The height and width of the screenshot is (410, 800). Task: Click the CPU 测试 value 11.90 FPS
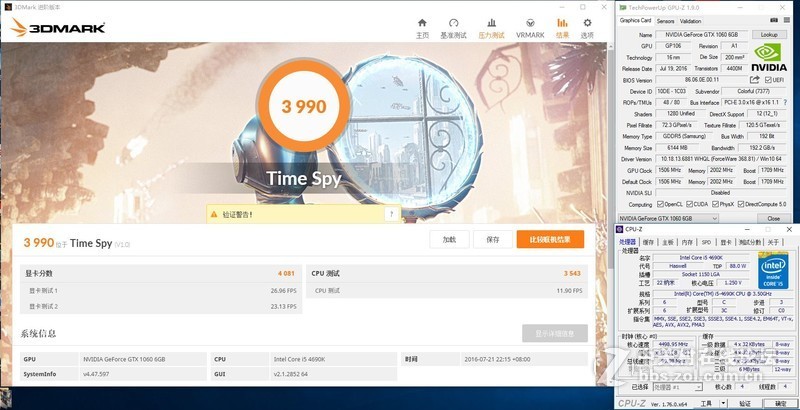570,291
